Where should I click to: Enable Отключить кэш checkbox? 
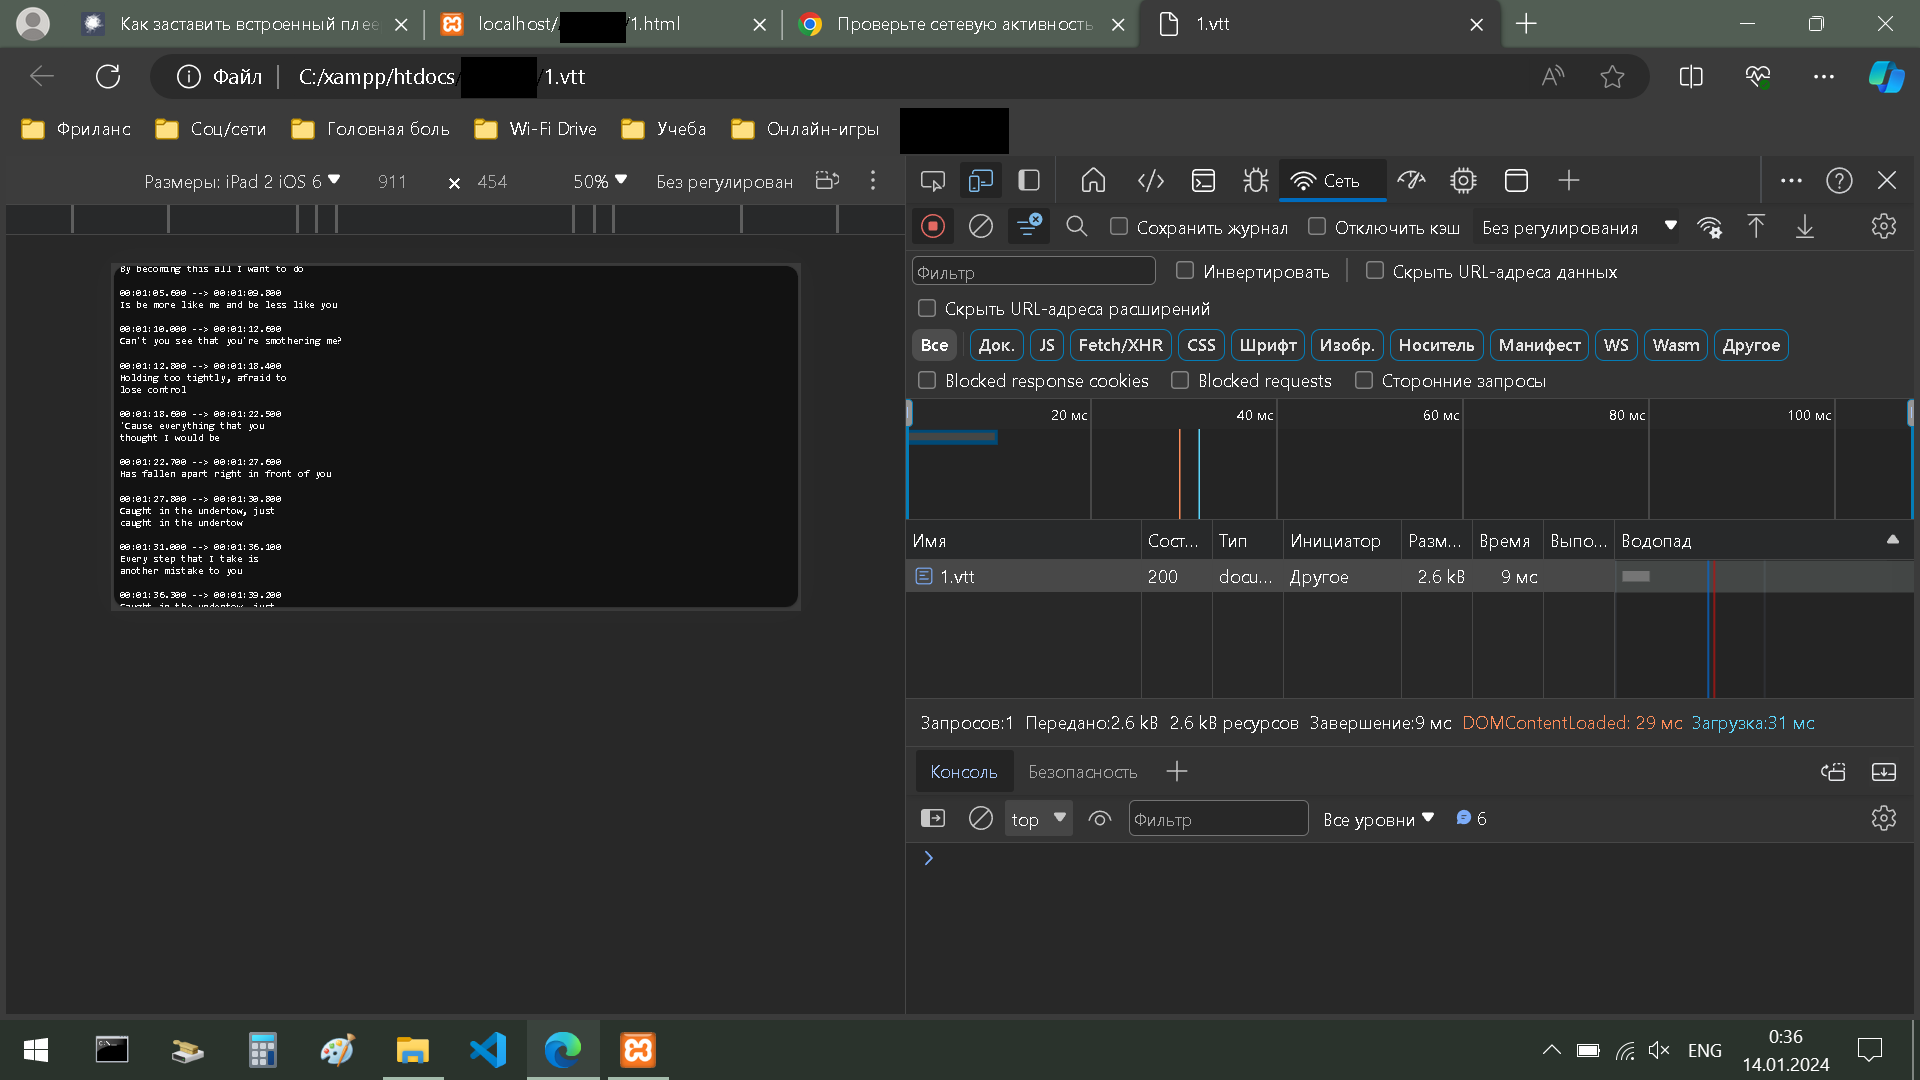1317,227
